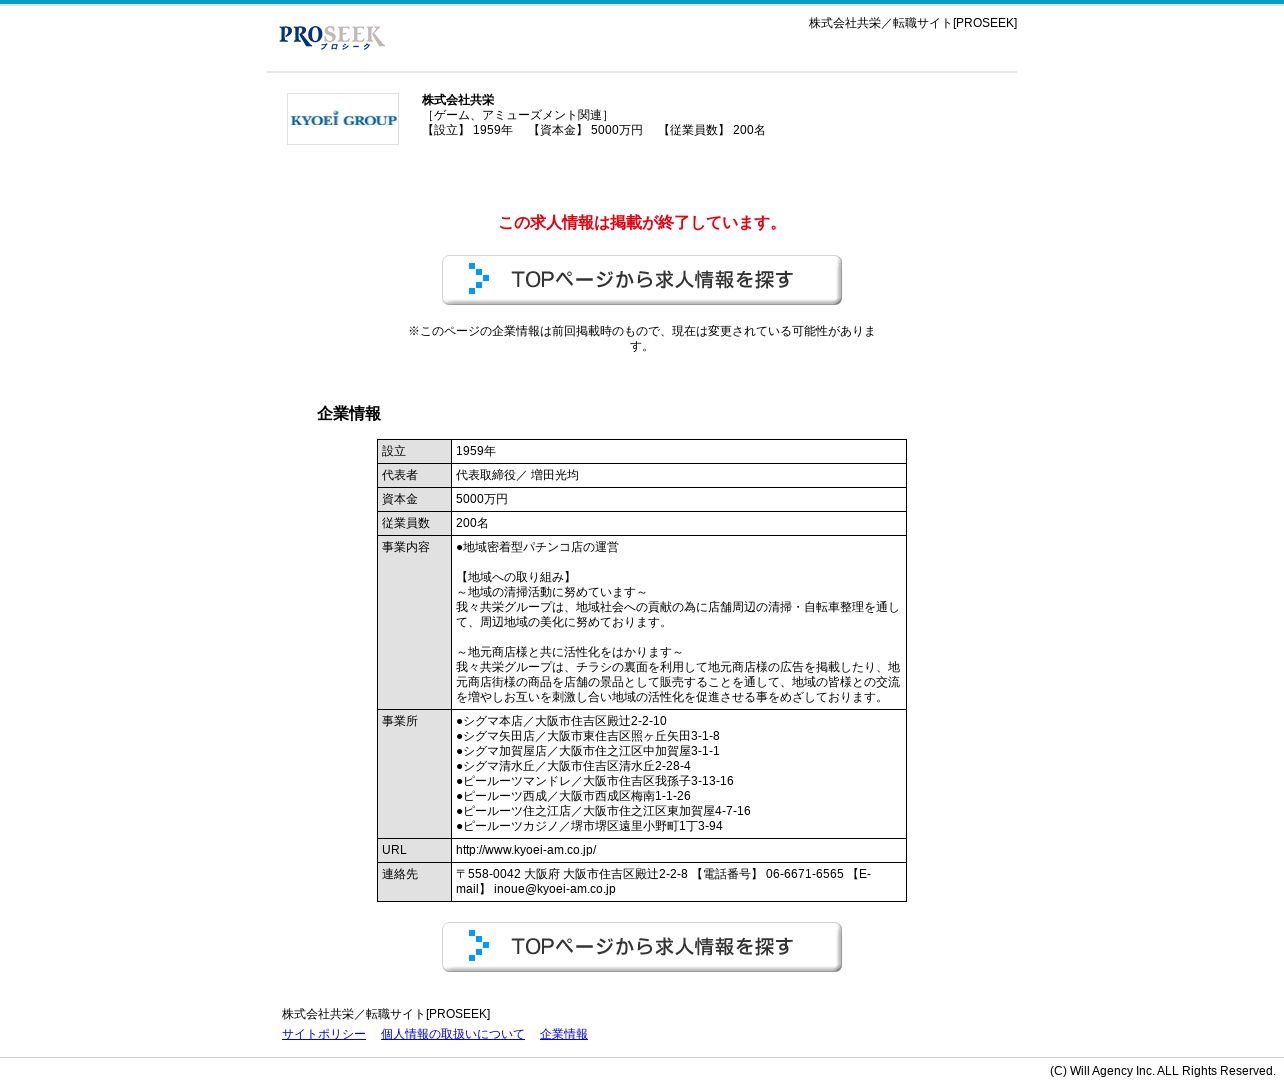Click the シグマ清水丘 address line
The height and width of the screenshot is (1080, 1284).
573,767
